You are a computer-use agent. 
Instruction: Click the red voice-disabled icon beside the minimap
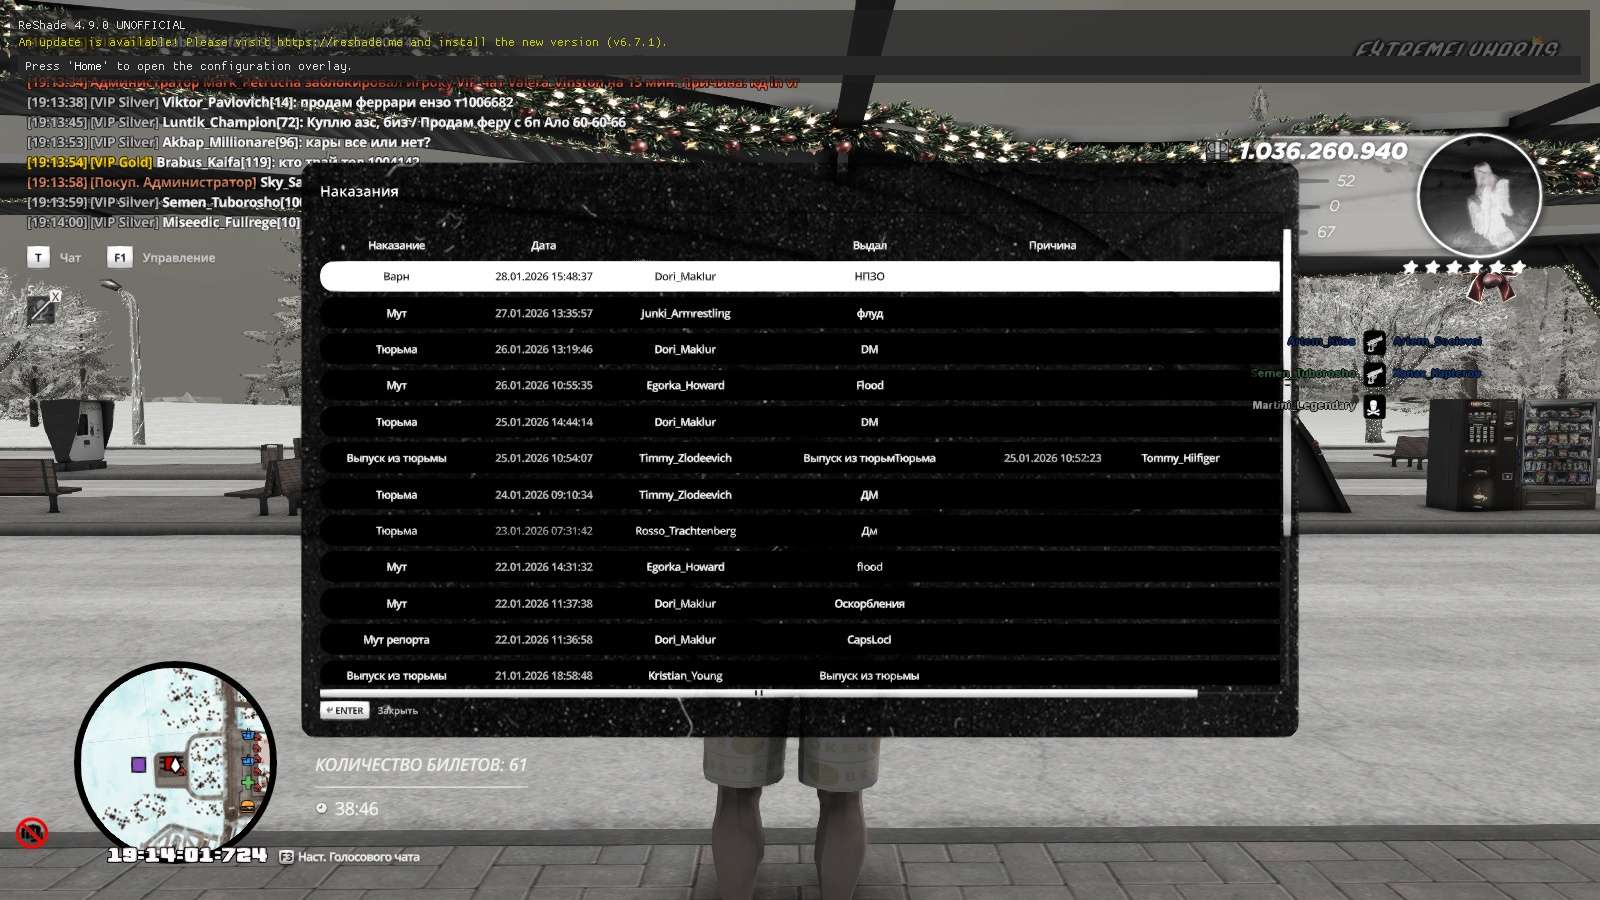[x=32, y=832]
